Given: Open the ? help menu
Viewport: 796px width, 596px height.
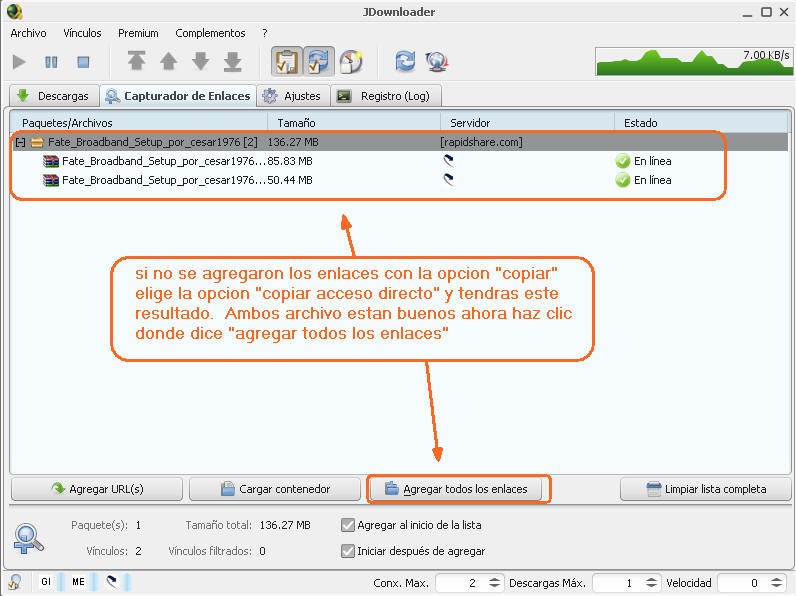Looking at the screenshot, I should 264,33.
